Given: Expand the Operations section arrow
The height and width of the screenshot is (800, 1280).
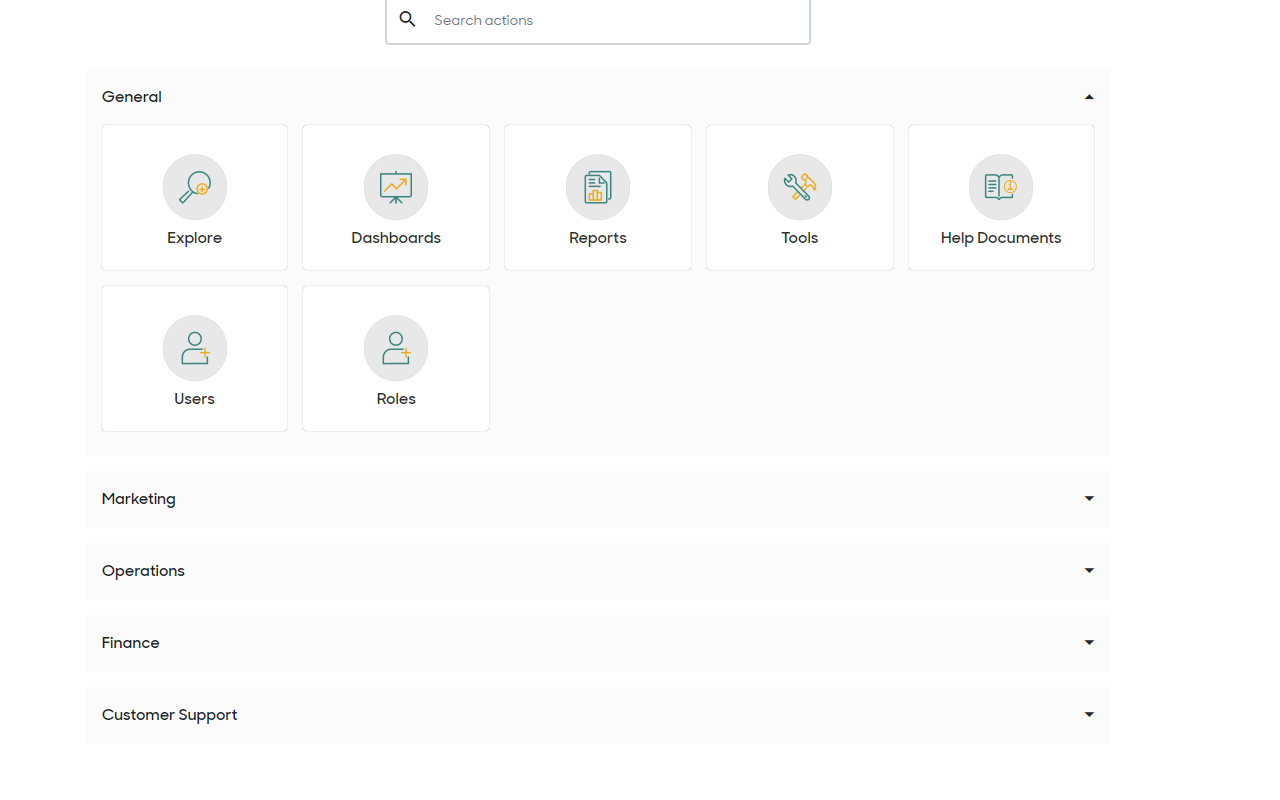Looking at the screenshot, I should [x=1089, y=571].
